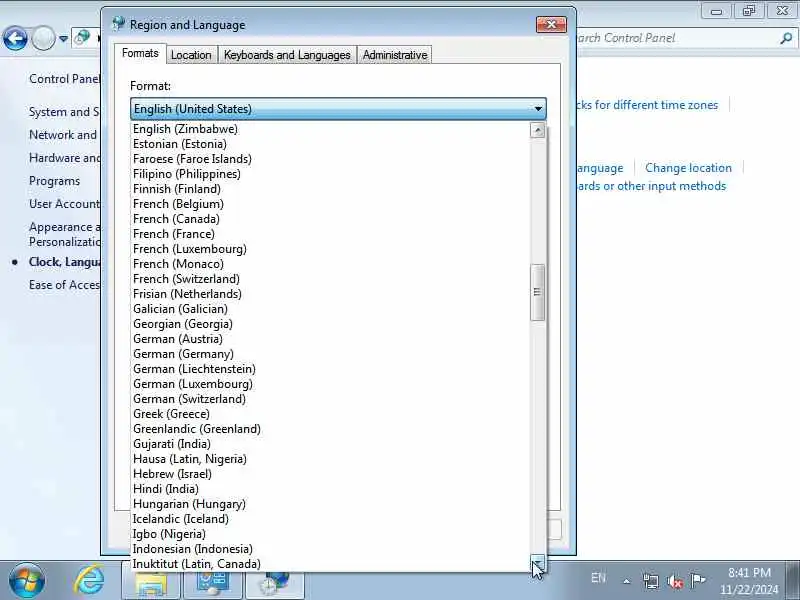Select French (Belgium) format
The width and height of the screenshot is (800, 600).
click(331, 204)
